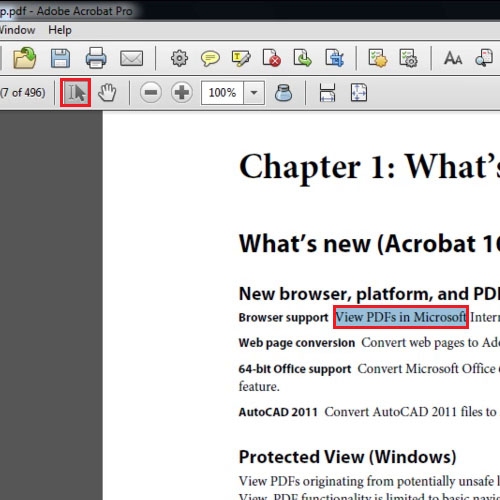Open the edit actions checklist gear icon

(x=408, y=58)
